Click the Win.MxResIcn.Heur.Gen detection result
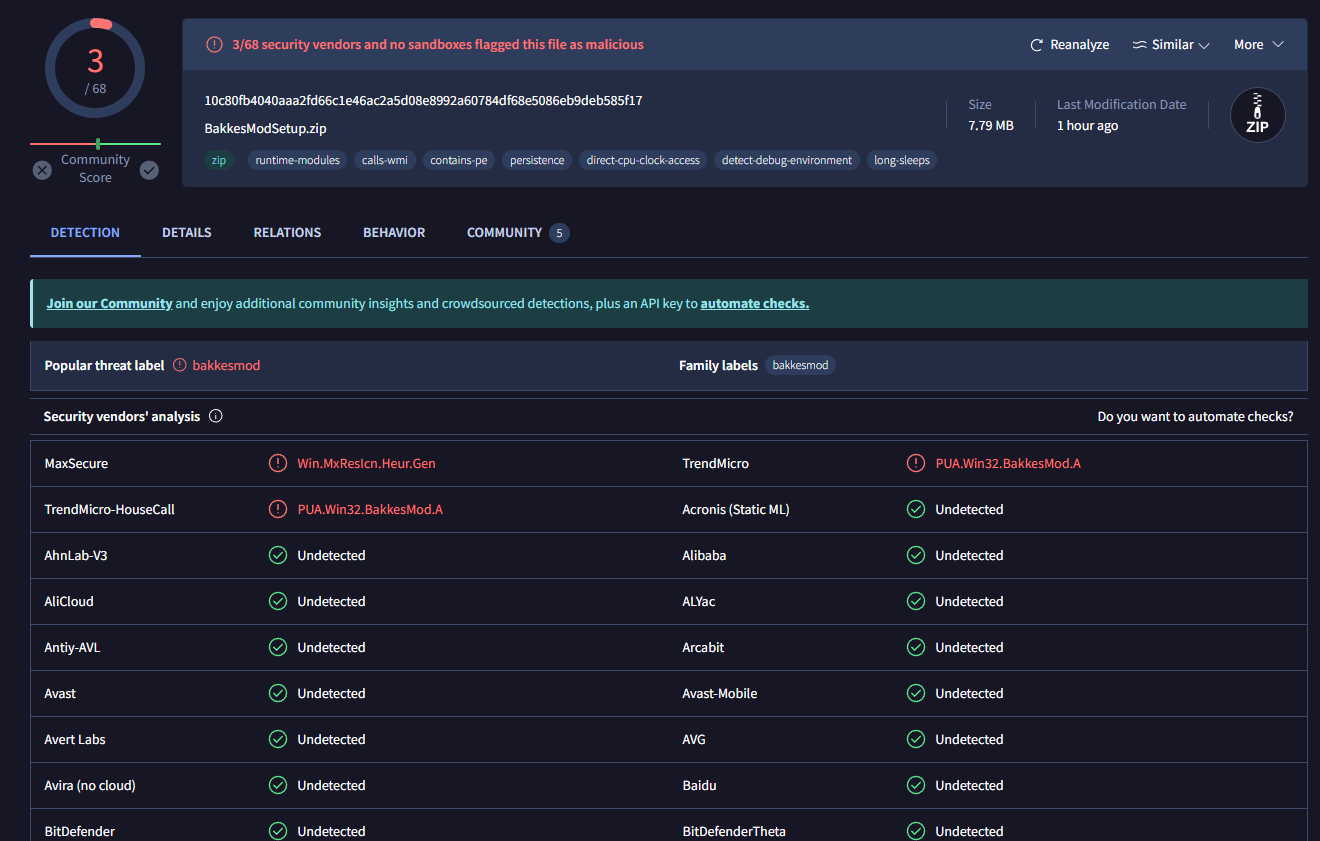The height and width of the screenshot is (841, 1320). [x=366, y=463]
